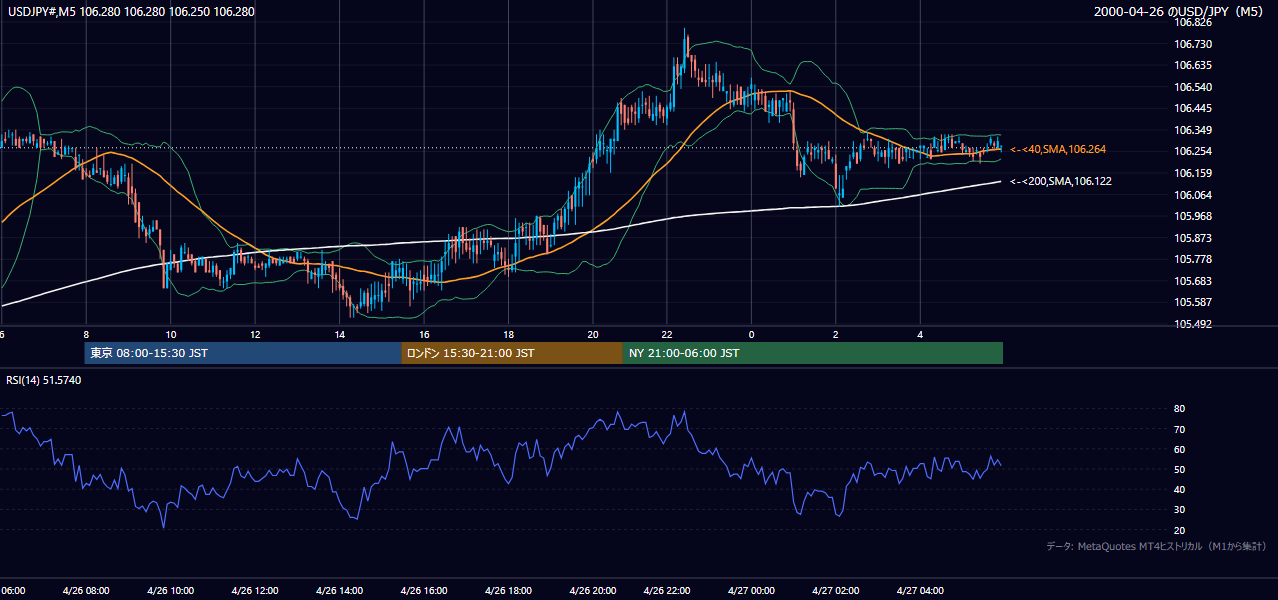
Task: Click the 4/26 20:00 time axis label
Action: pyautogui.click(x=592, y=591)
